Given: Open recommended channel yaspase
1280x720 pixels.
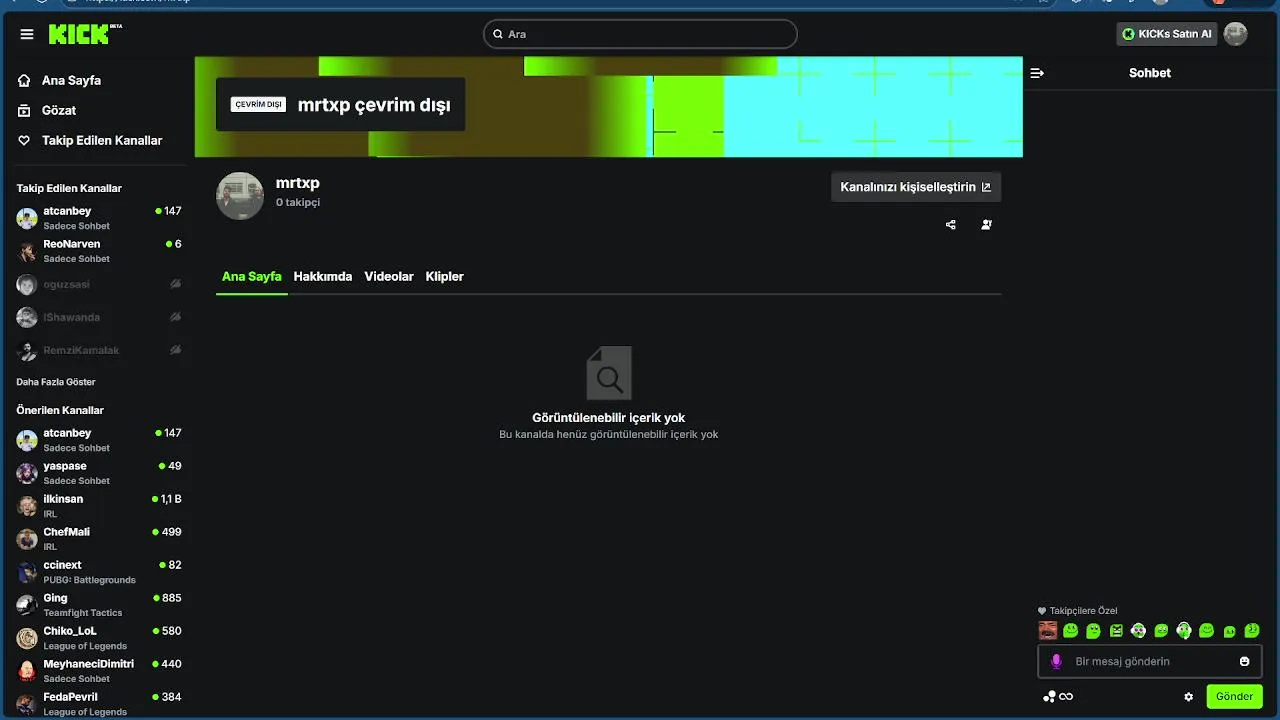Looking at the screenshot, I should (99, 473).
